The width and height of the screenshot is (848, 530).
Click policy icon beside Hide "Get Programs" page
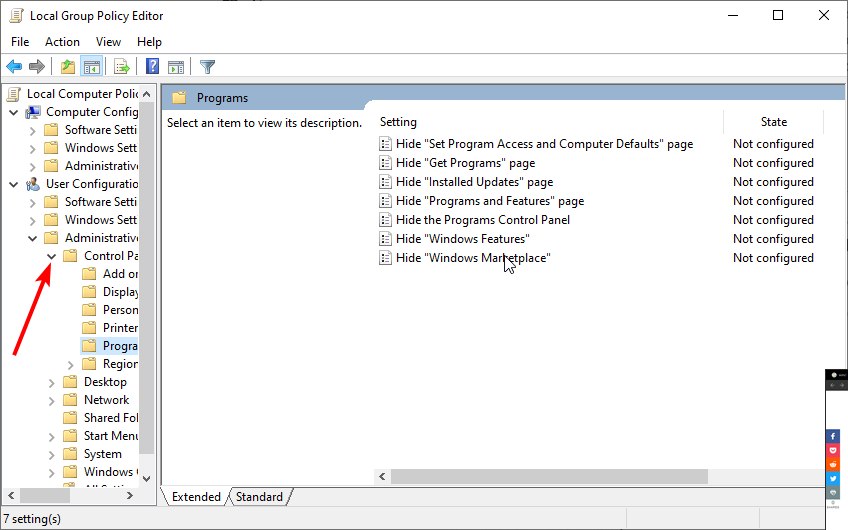click(385, 163)
